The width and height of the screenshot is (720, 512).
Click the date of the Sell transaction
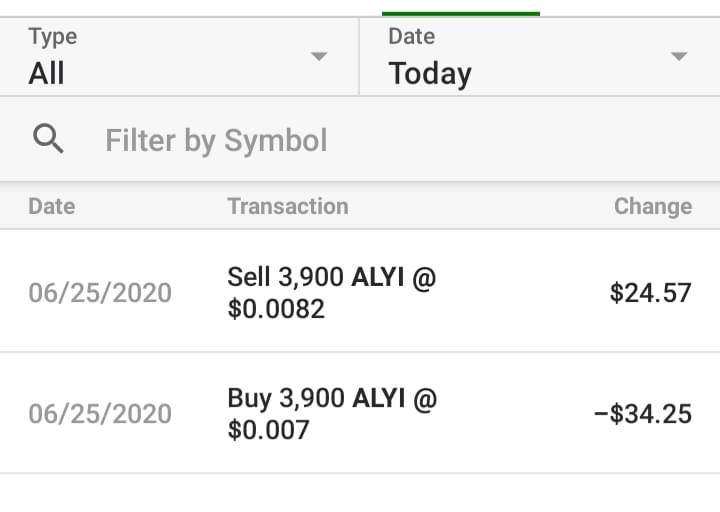pyautogui.click(x=100, y=293)
